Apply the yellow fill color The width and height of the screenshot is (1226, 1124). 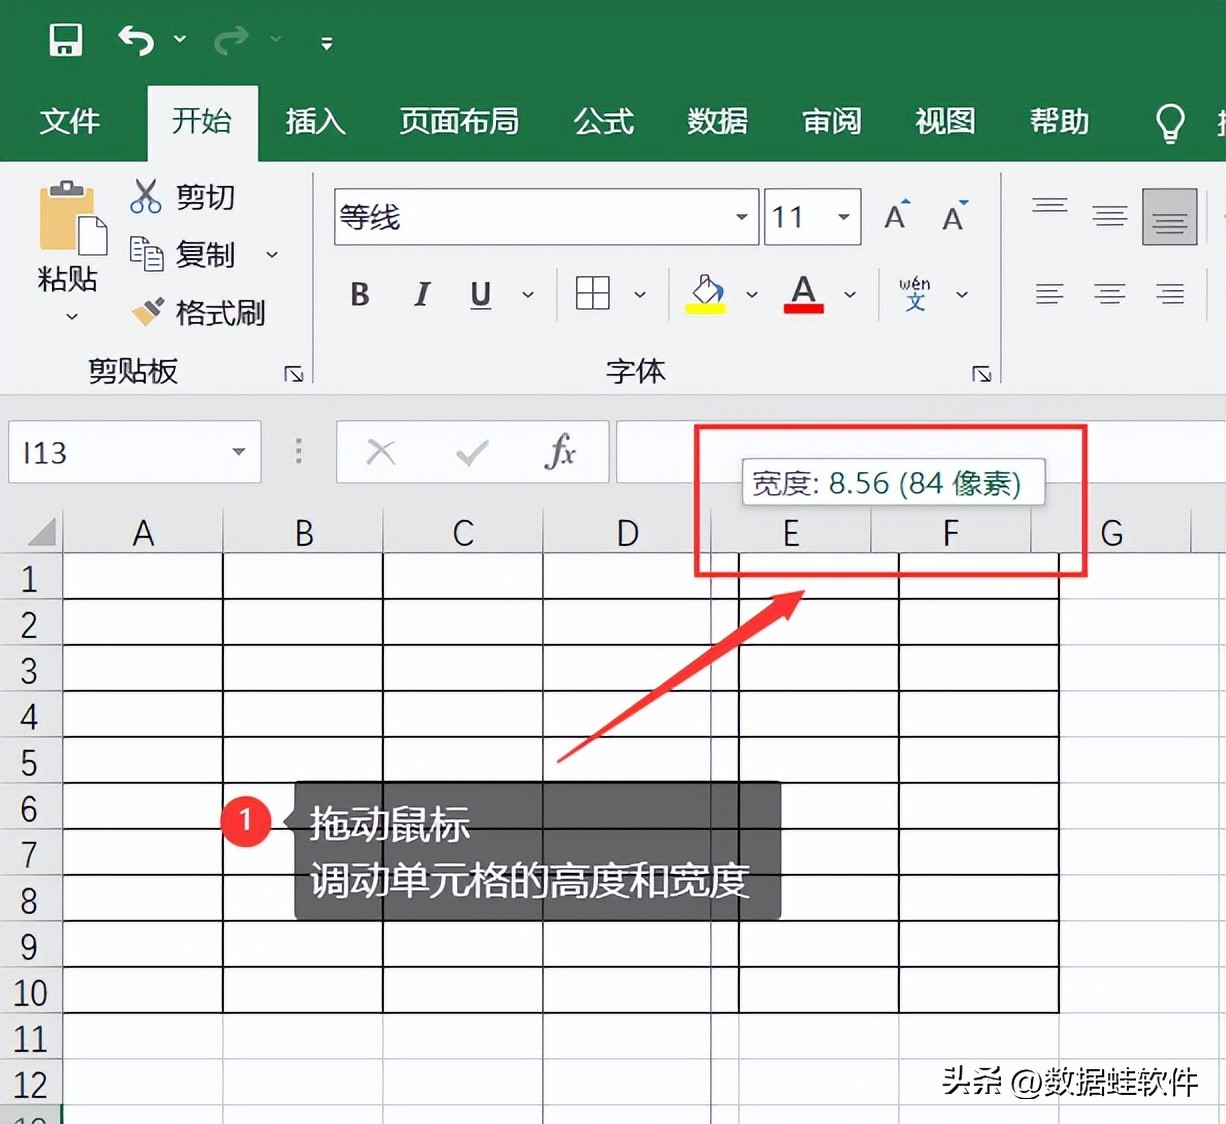(x=706, y=294)
